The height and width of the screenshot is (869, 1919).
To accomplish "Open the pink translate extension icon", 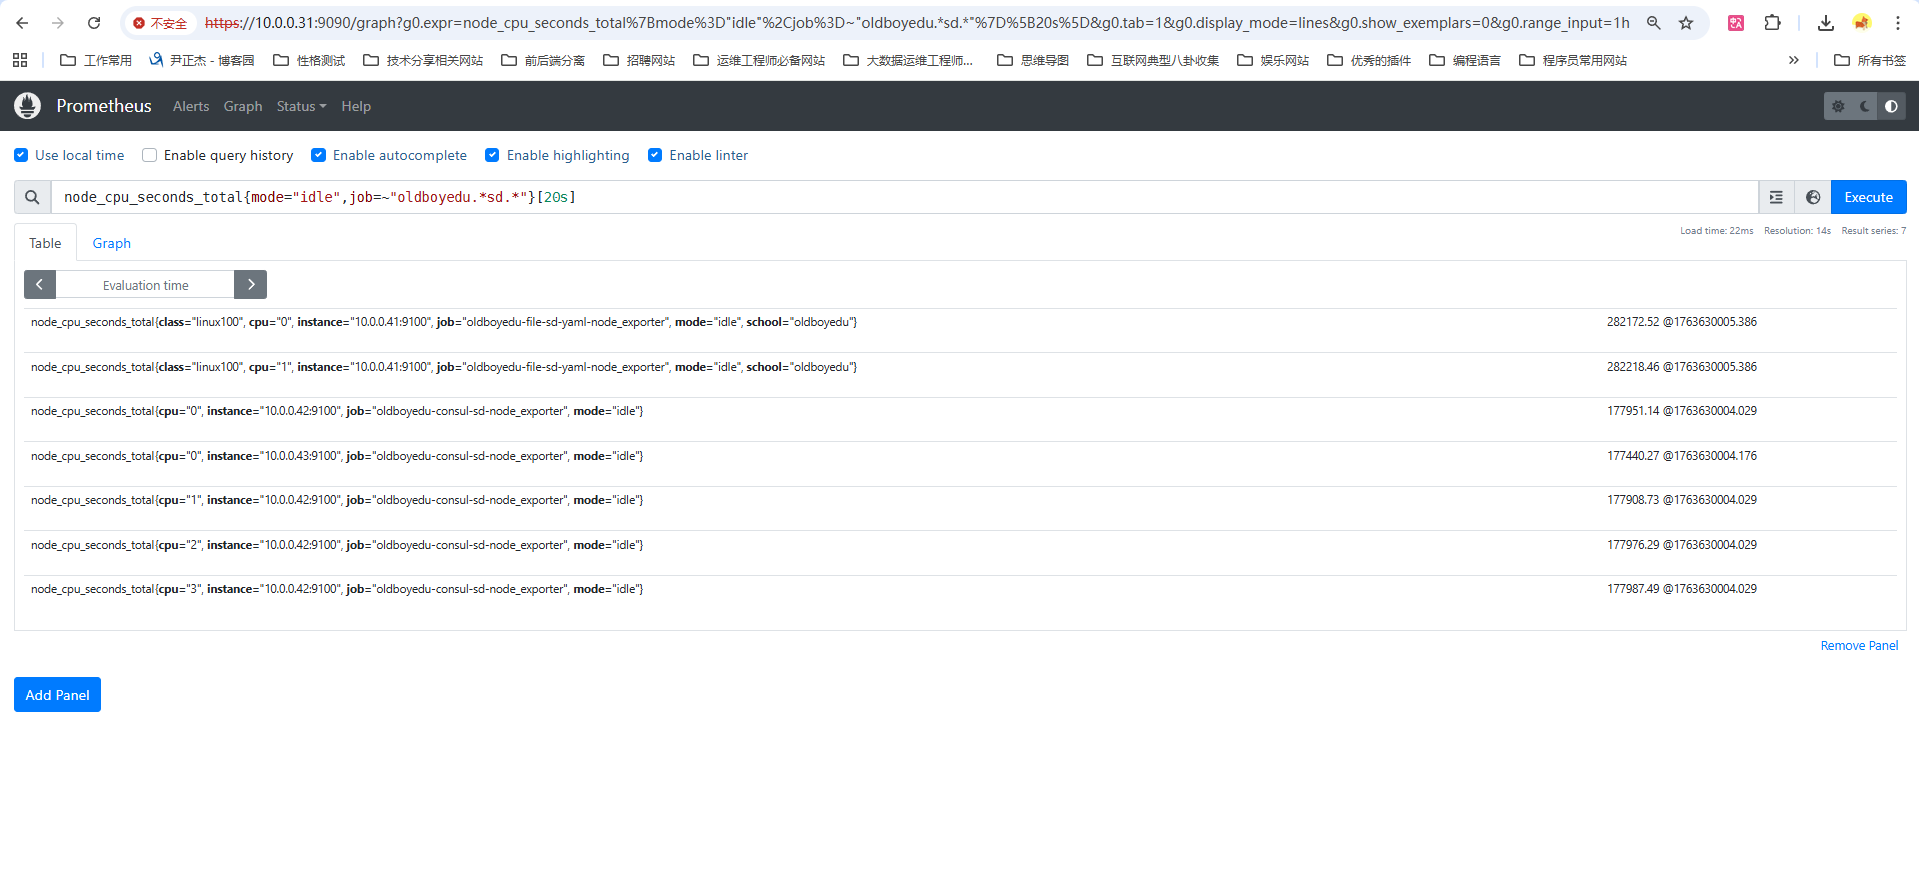I will 1736,23.
